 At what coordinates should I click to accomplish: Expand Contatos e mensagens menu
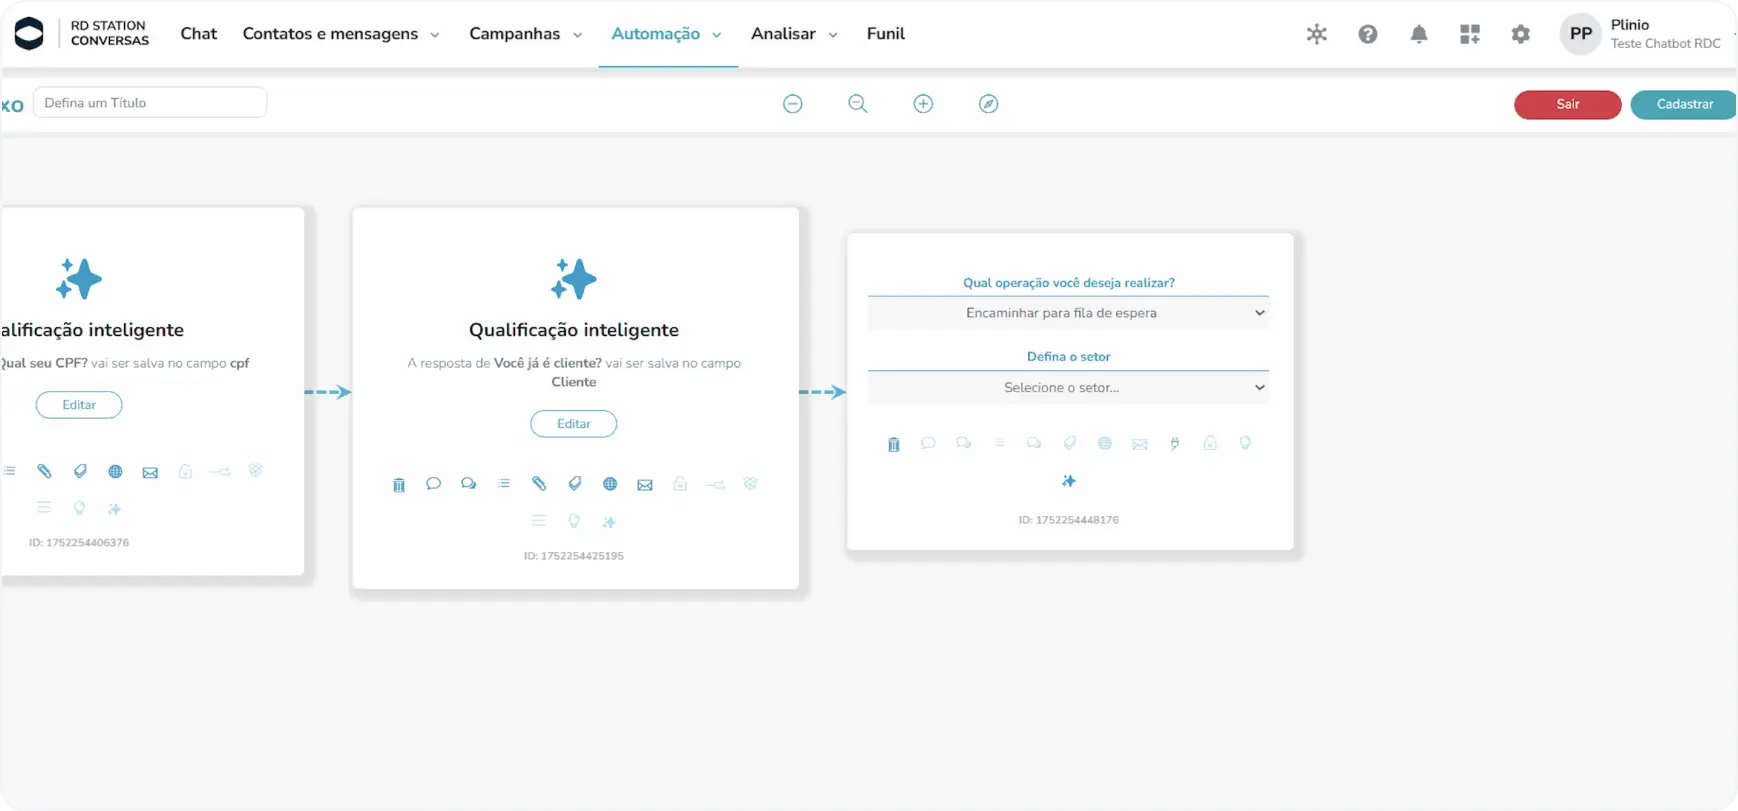tap(341, 34)
